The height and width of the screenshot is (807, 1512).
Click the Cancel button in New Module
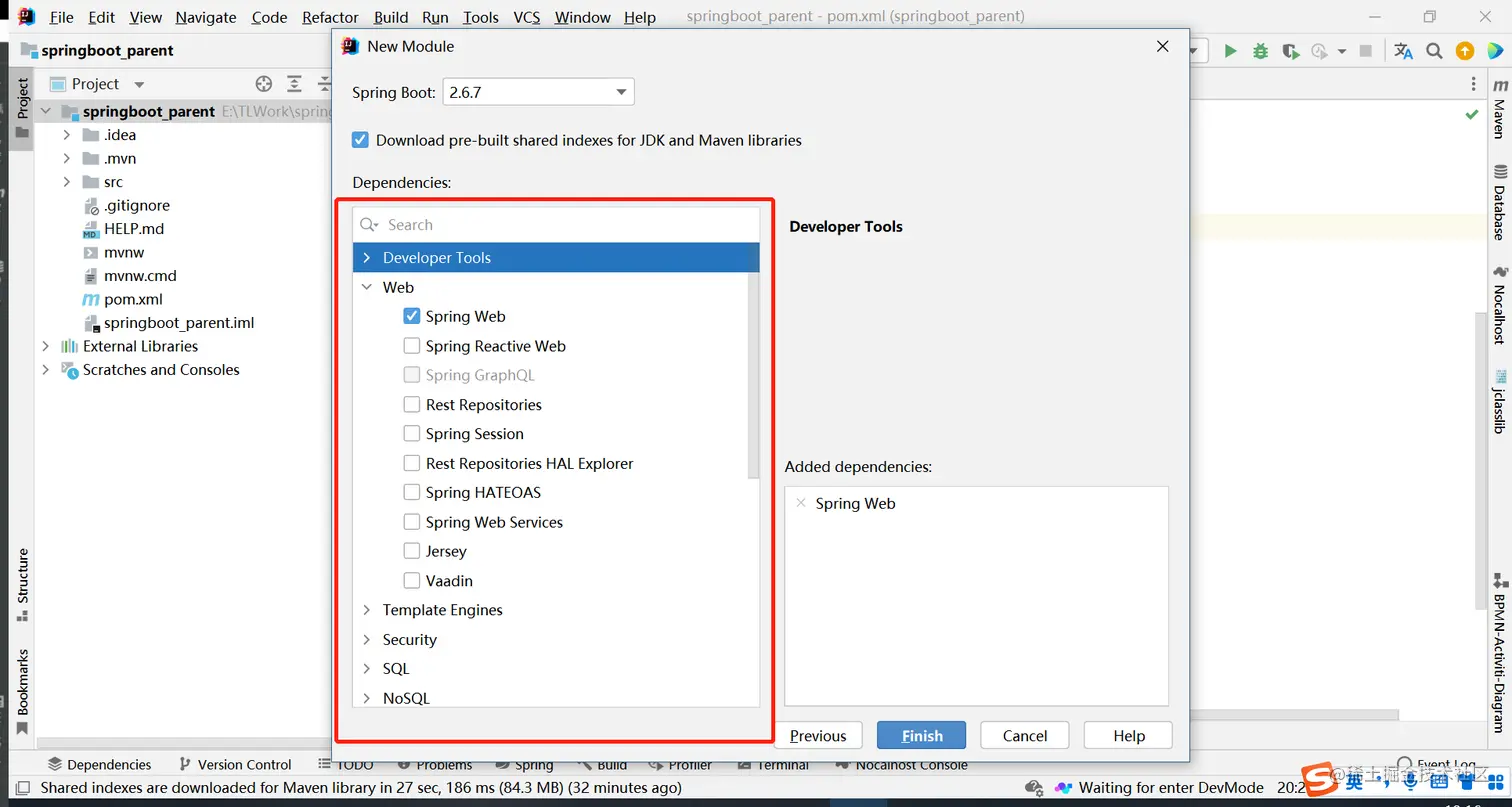pos(1025,736)
